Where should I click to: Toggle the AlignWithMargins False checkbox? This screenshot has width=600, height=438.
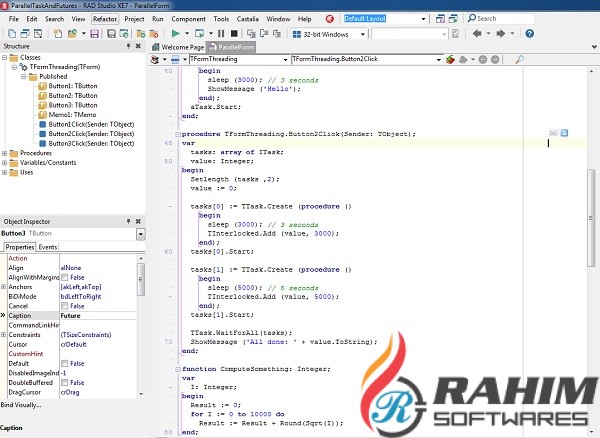click(x=65, y=277)
